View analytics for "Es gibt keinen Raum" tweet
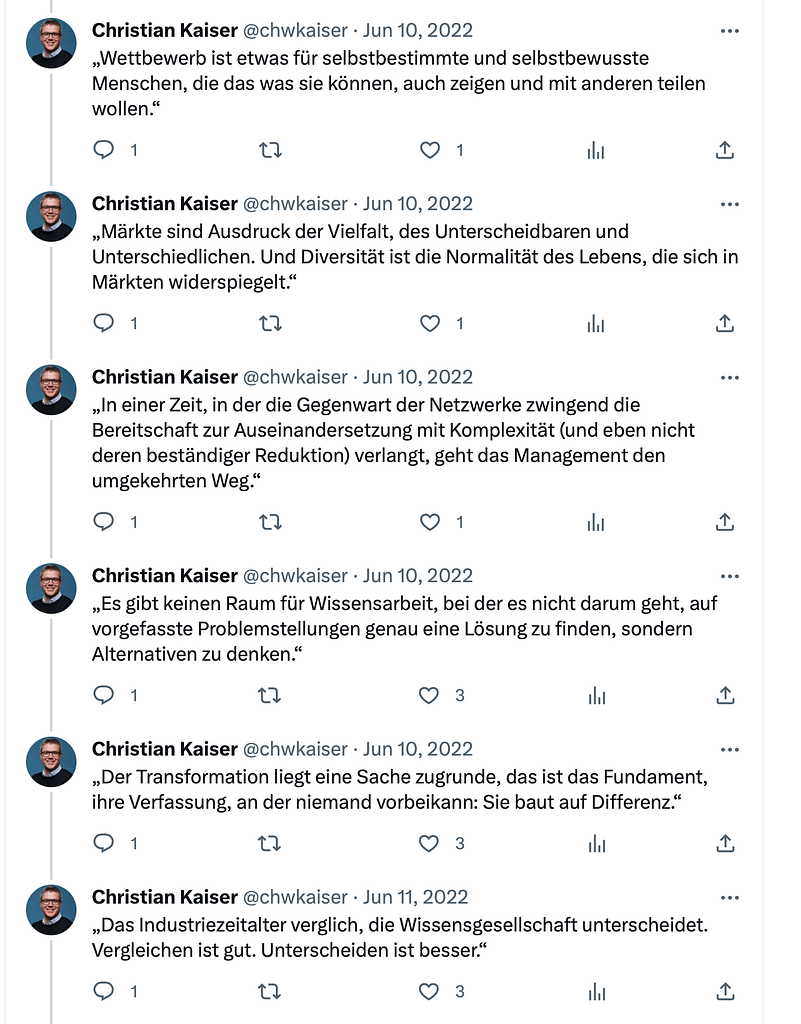 (x=596, y=695)
